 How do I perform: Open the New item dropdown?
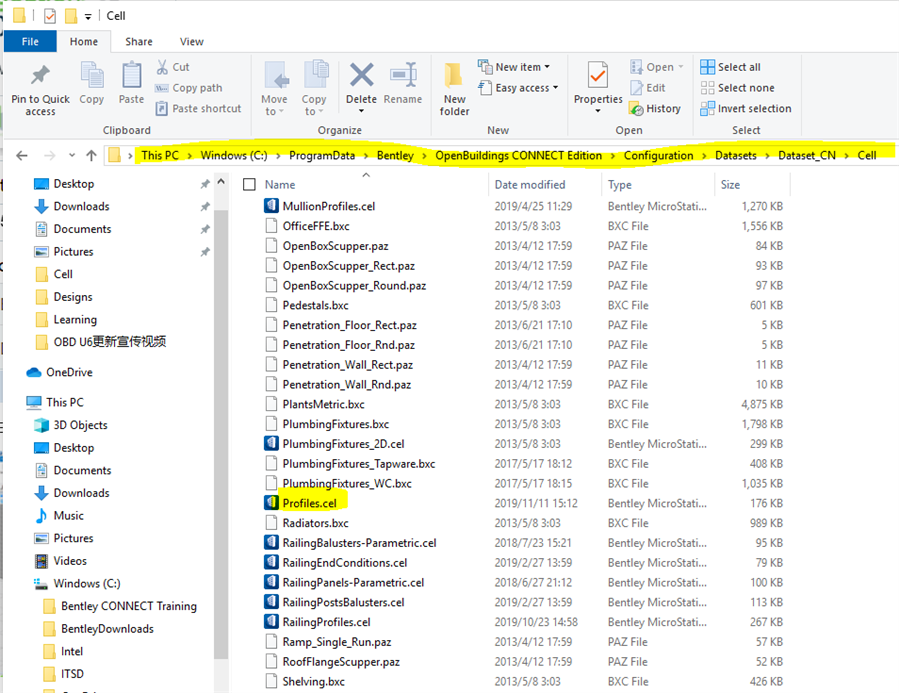point(514,67)
